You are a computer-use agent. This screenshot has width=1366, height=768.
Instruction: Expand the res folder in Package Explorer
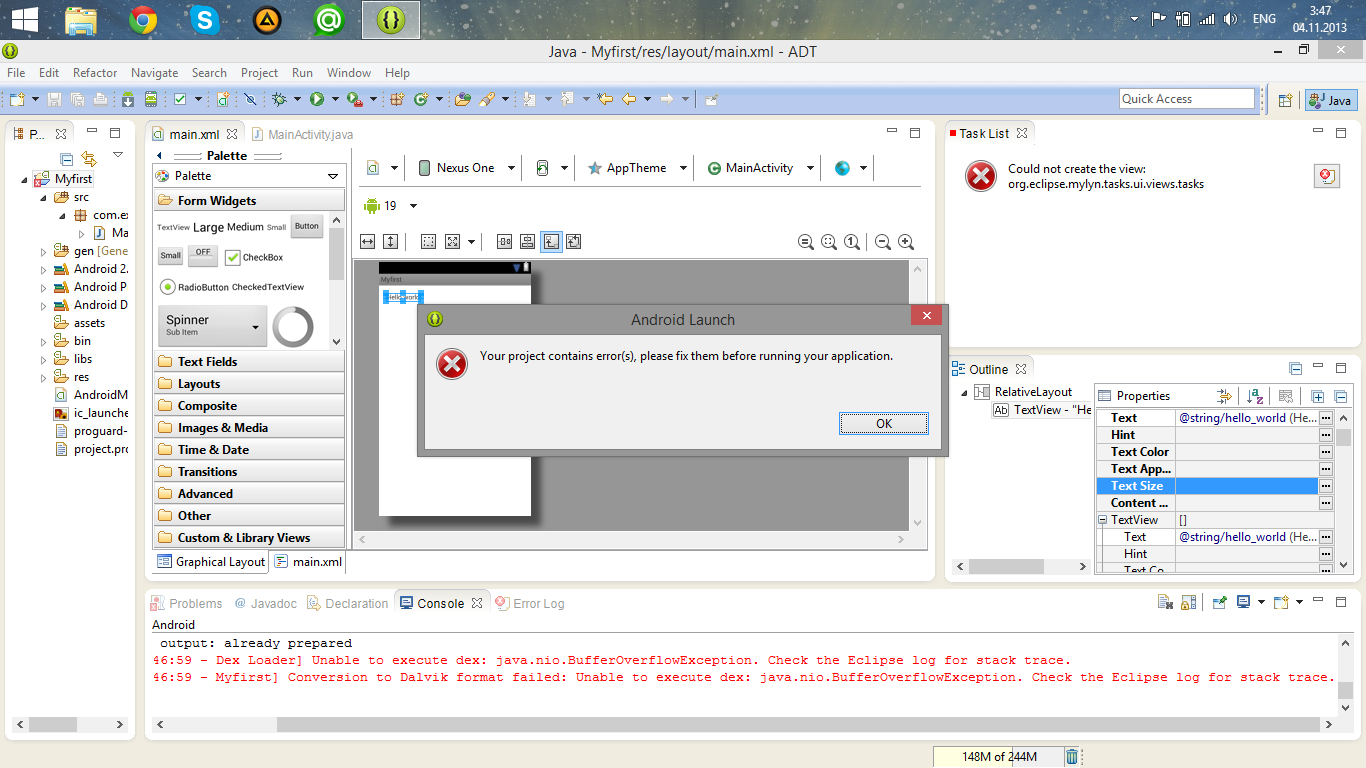[x=43, y=377]
